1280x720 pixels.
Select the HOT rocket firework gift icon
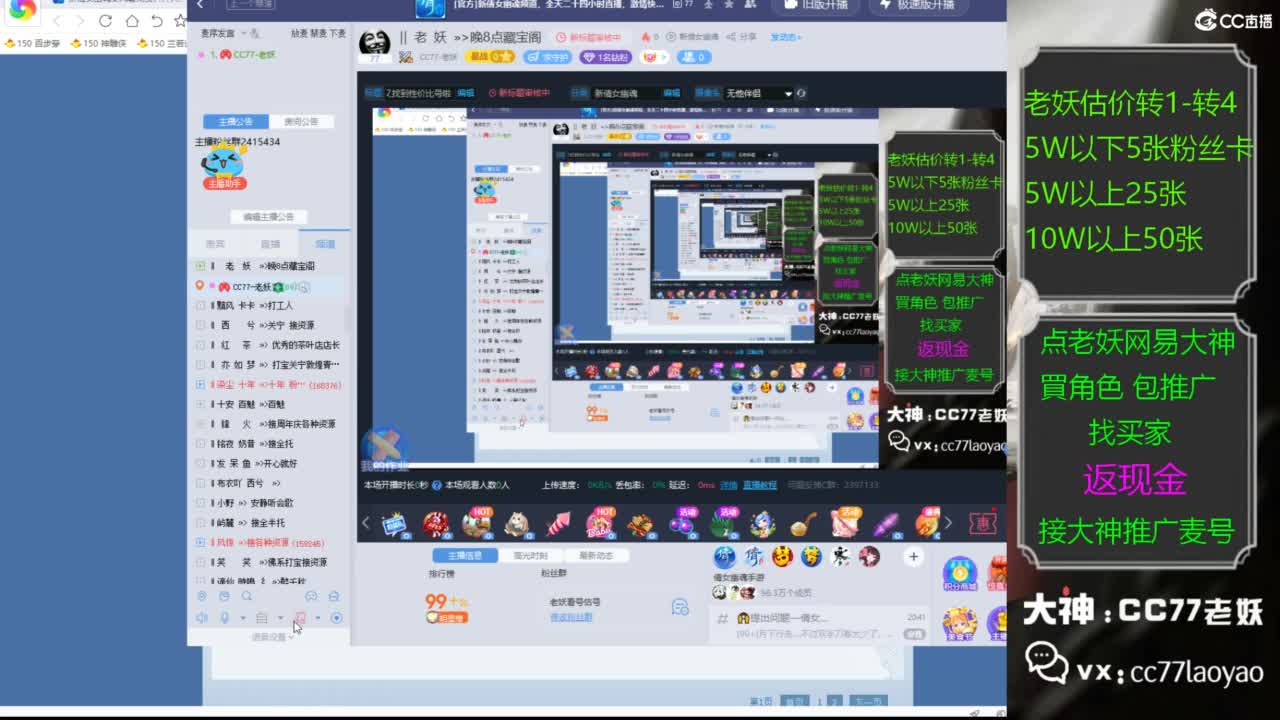point(558,523)
